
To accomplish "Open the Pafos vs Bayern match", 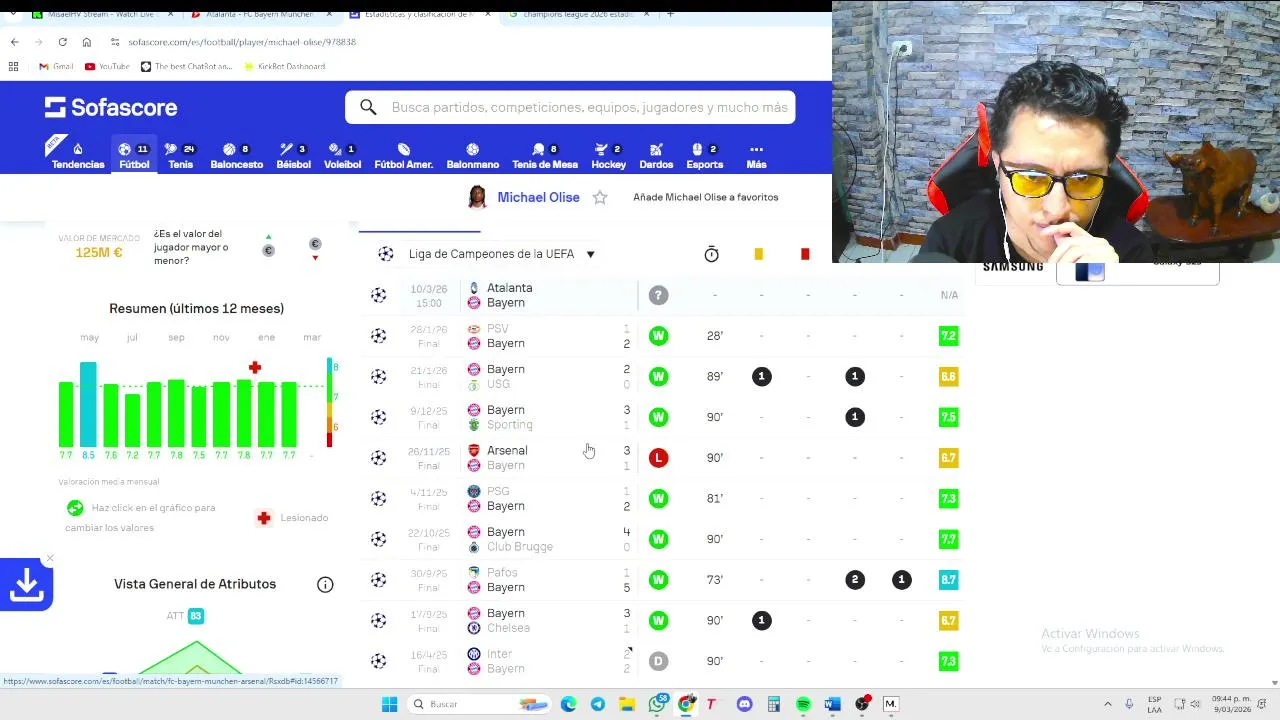I will click(660, 580).
